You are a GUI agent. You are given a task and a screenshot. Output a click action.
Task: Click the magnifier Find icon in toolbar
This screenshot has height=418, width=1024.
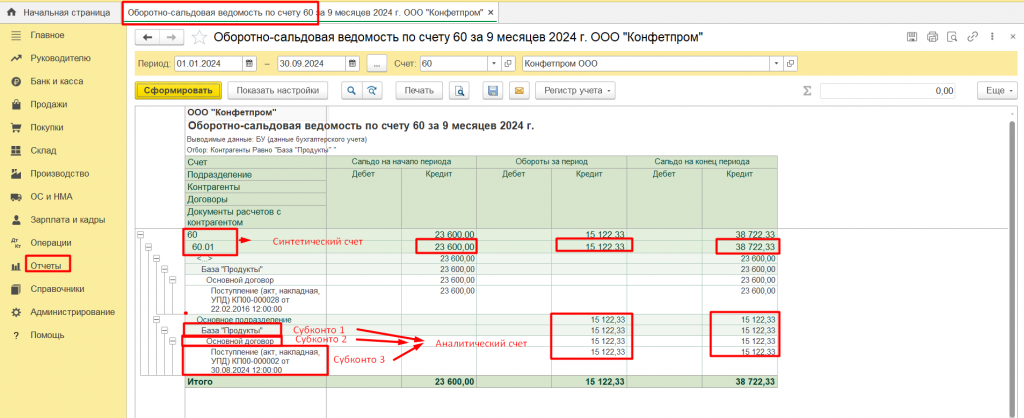tap(351, 91)
